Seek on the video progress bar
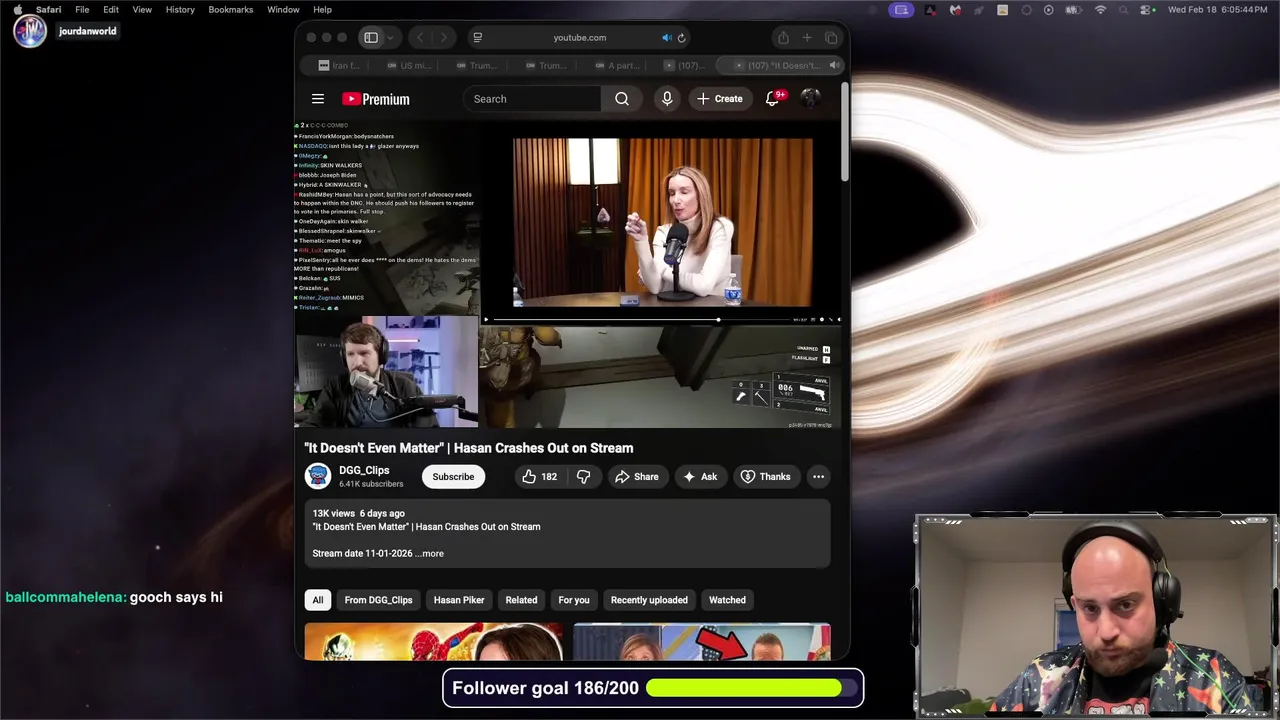 click(641, 320)
